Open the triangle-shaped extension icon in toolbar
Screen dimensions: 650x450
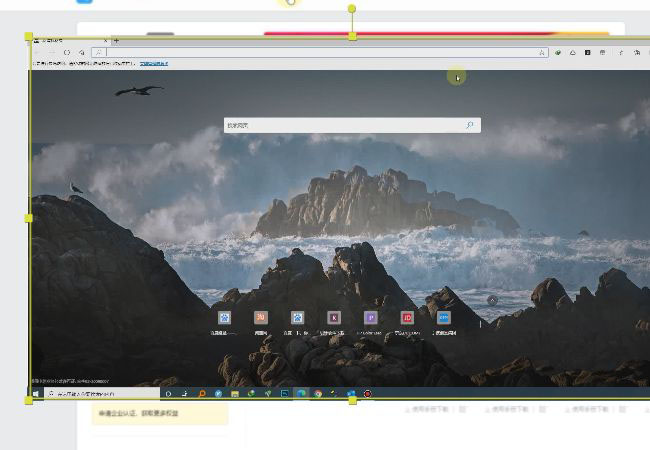click(572, 53)
